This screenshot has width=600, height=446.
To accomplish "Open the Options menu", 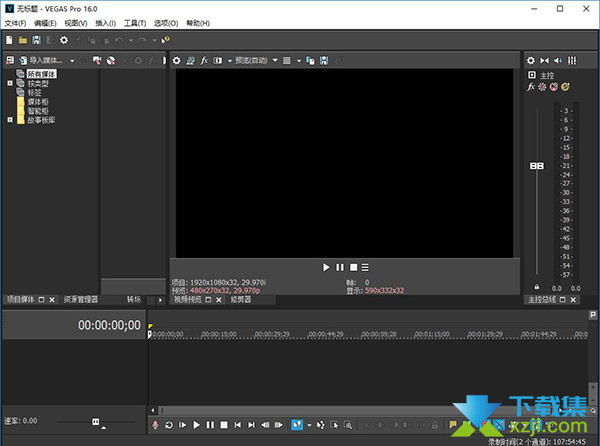I will tap(166, 23).
